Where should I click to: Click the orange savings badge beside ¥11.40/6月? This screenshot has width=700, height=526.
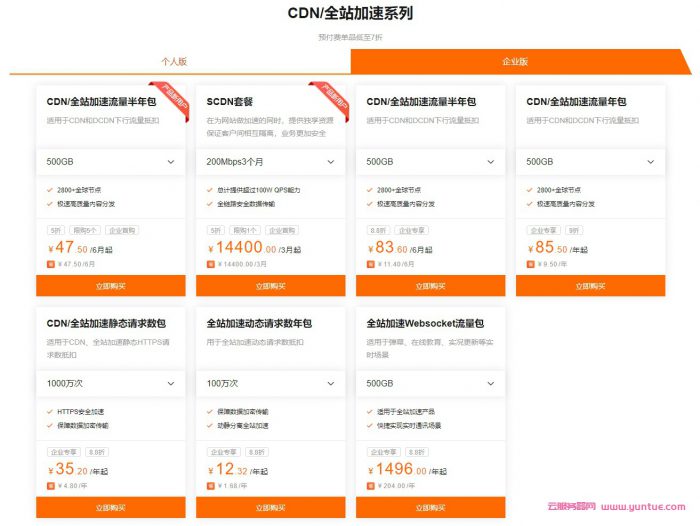(371, 264)
